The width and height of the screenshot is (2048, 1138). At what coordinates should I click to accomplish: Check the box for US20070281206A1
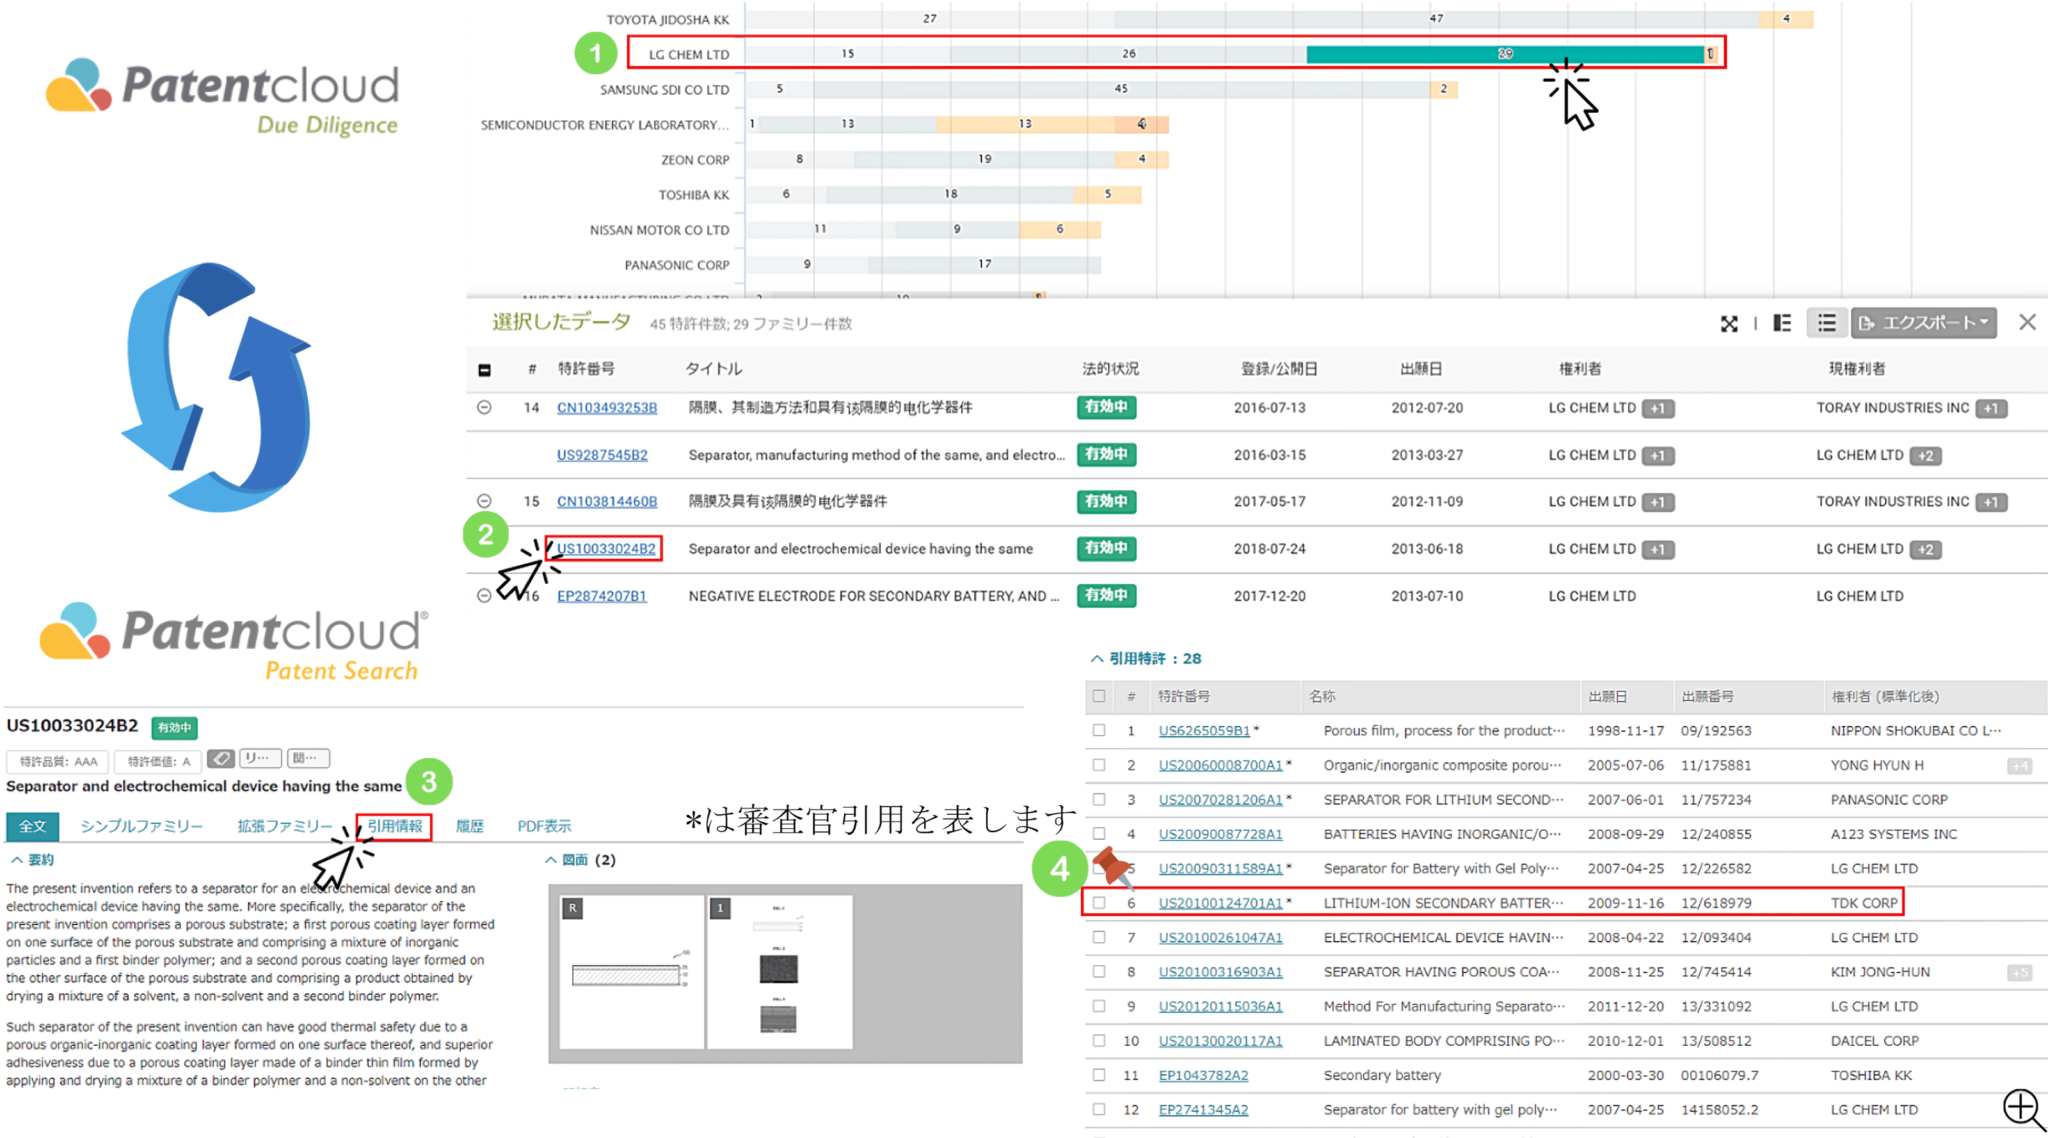(x=1099, y=800)
